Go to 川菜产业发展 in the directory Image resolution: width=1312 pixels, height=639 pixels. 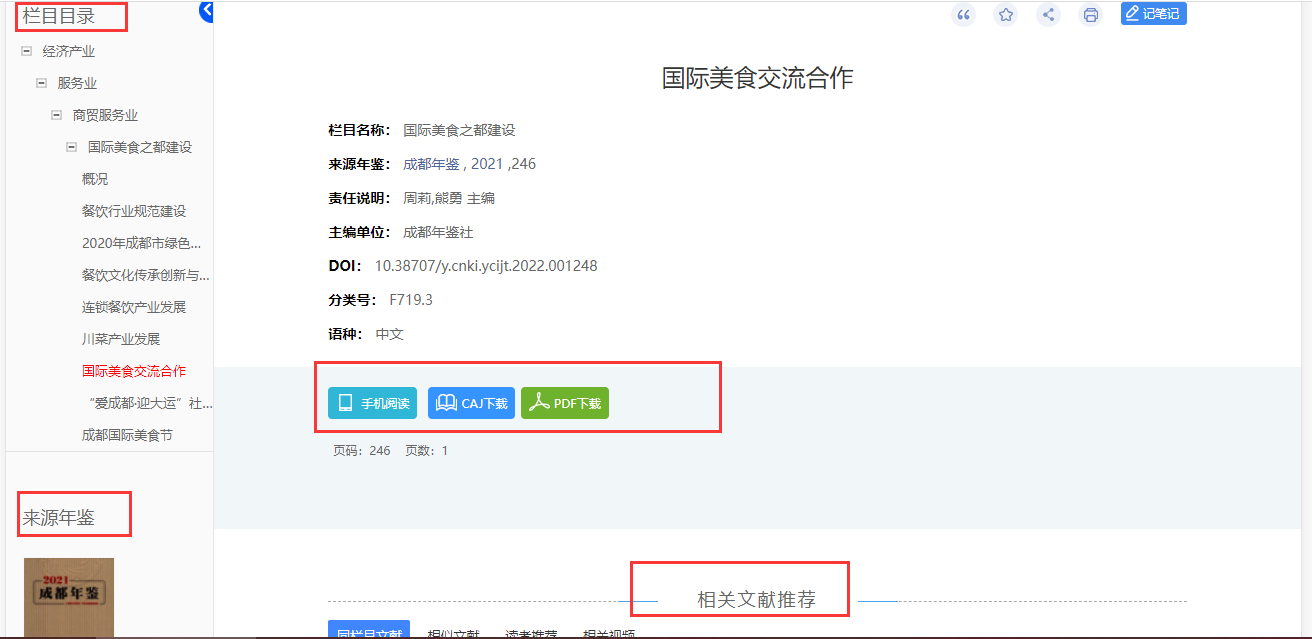(x=121, y=339)
